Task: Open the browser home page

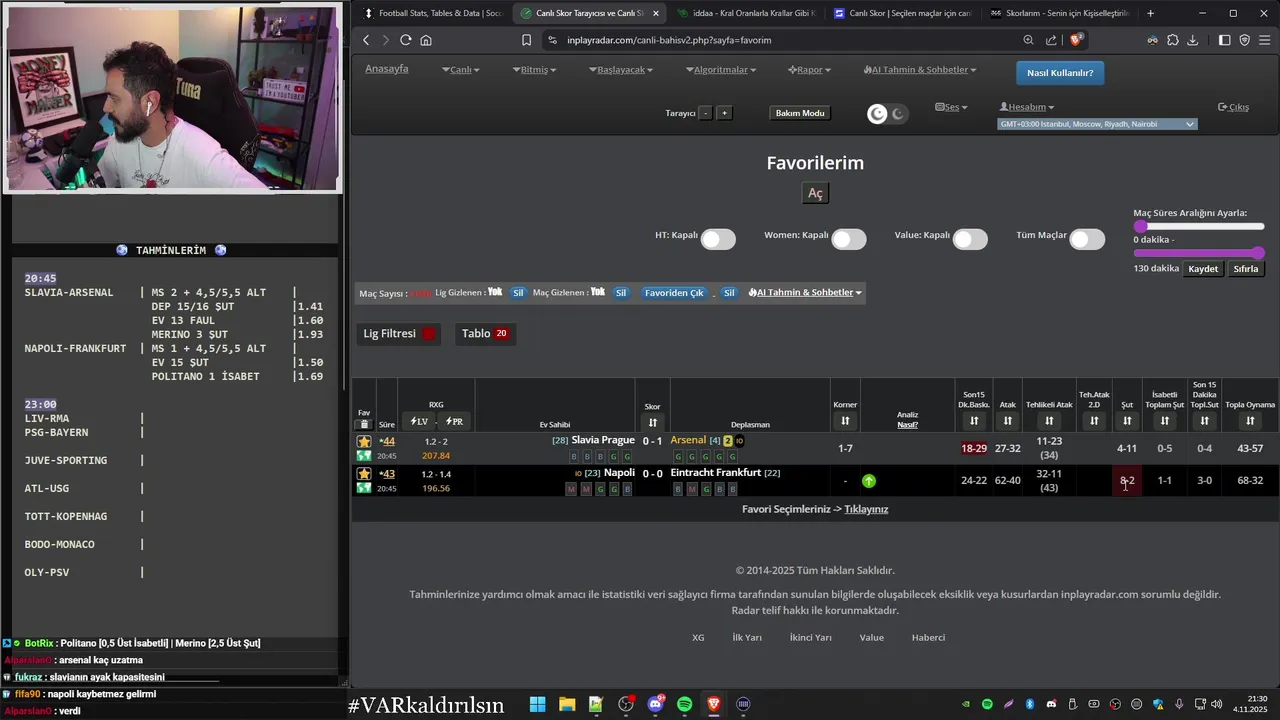Action: click(x=426, y=40)
